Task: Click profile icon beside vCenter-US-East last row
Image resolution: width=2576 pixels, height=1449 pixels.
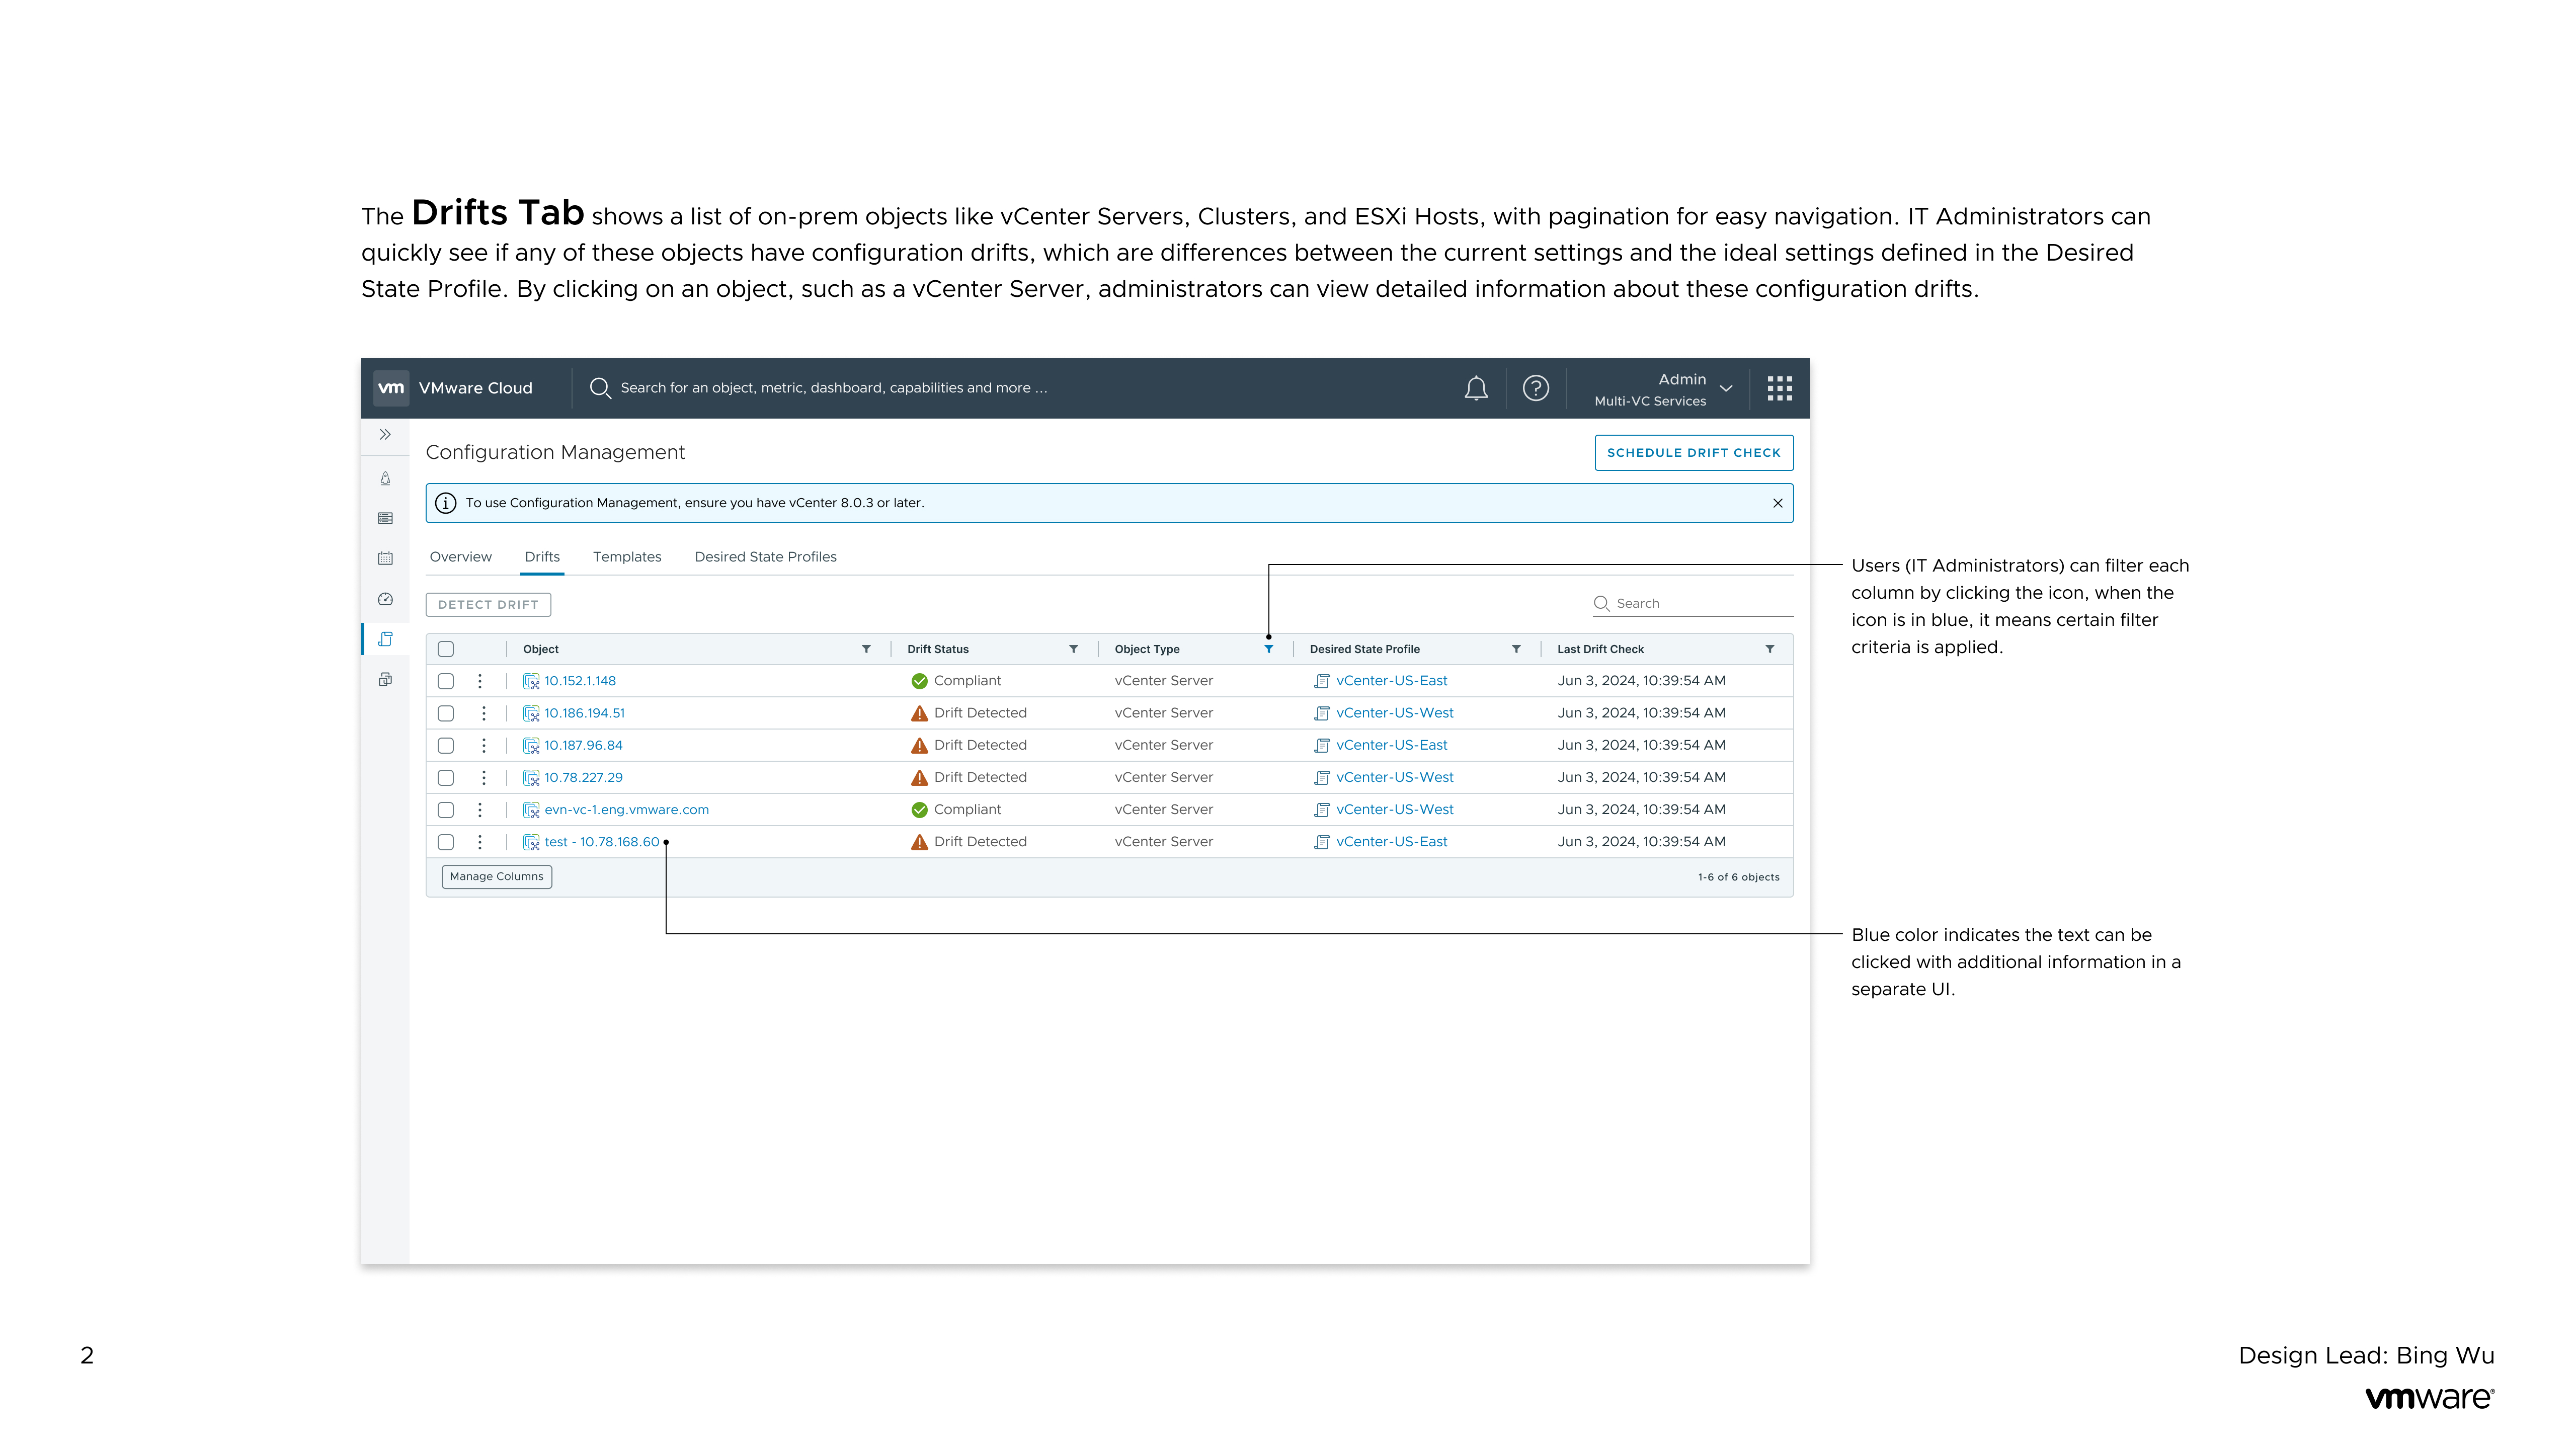Action: (1322, 843)
